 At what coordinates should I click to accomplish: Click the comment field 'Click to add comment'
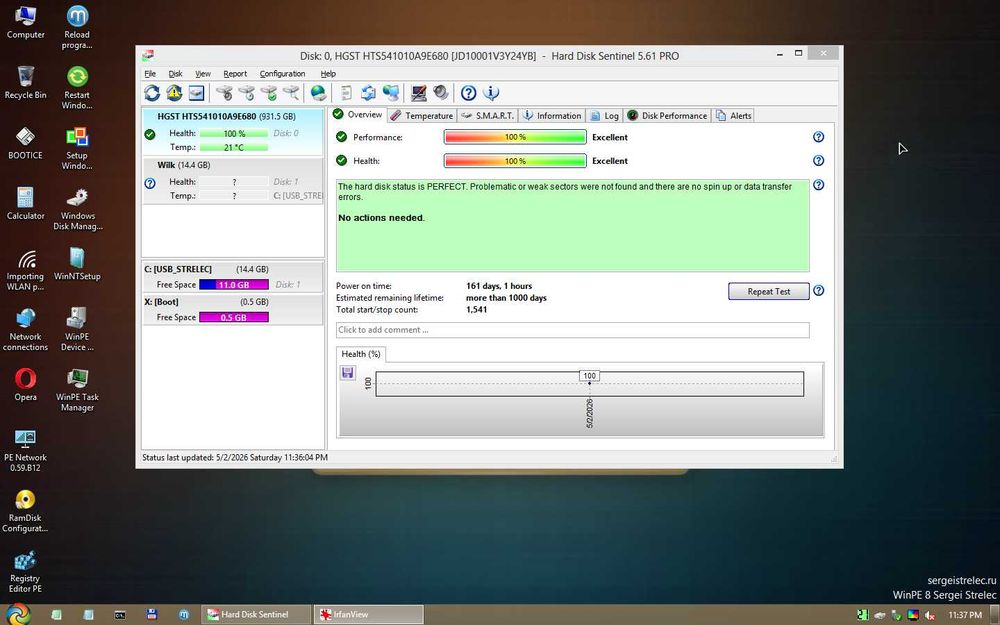573,330
